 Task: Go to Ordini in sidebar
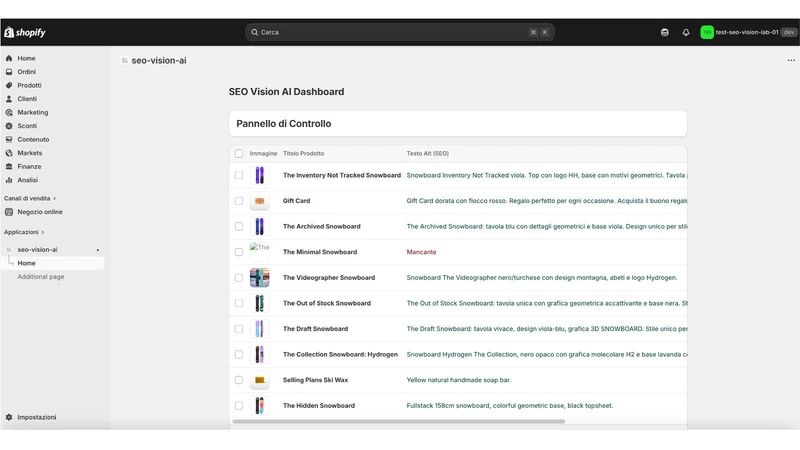coord(27,72)
